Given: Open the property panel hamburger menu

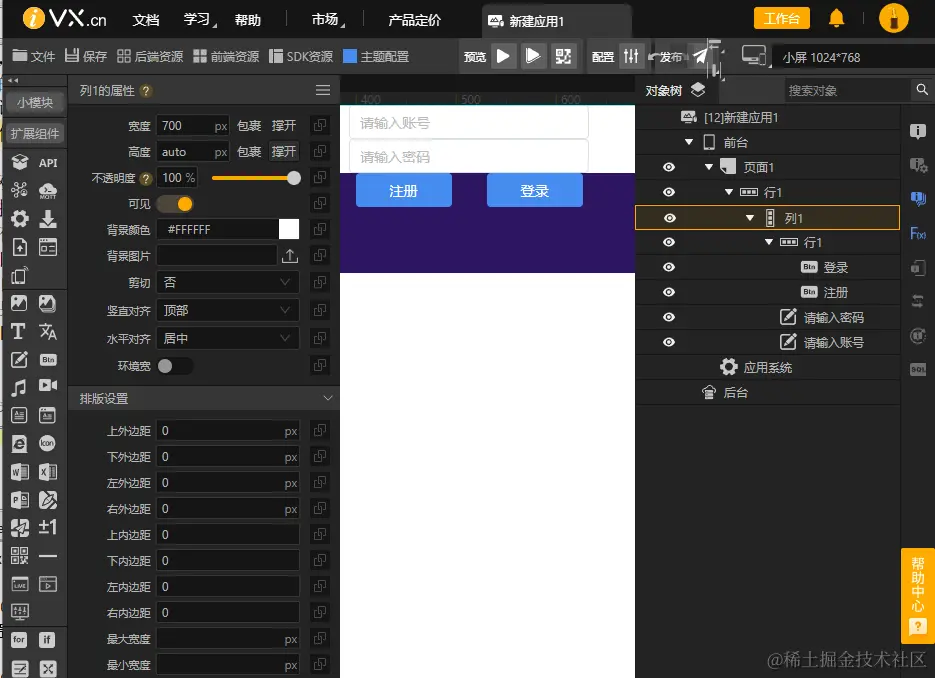Looking at the screenshot, I should (323, 90).
